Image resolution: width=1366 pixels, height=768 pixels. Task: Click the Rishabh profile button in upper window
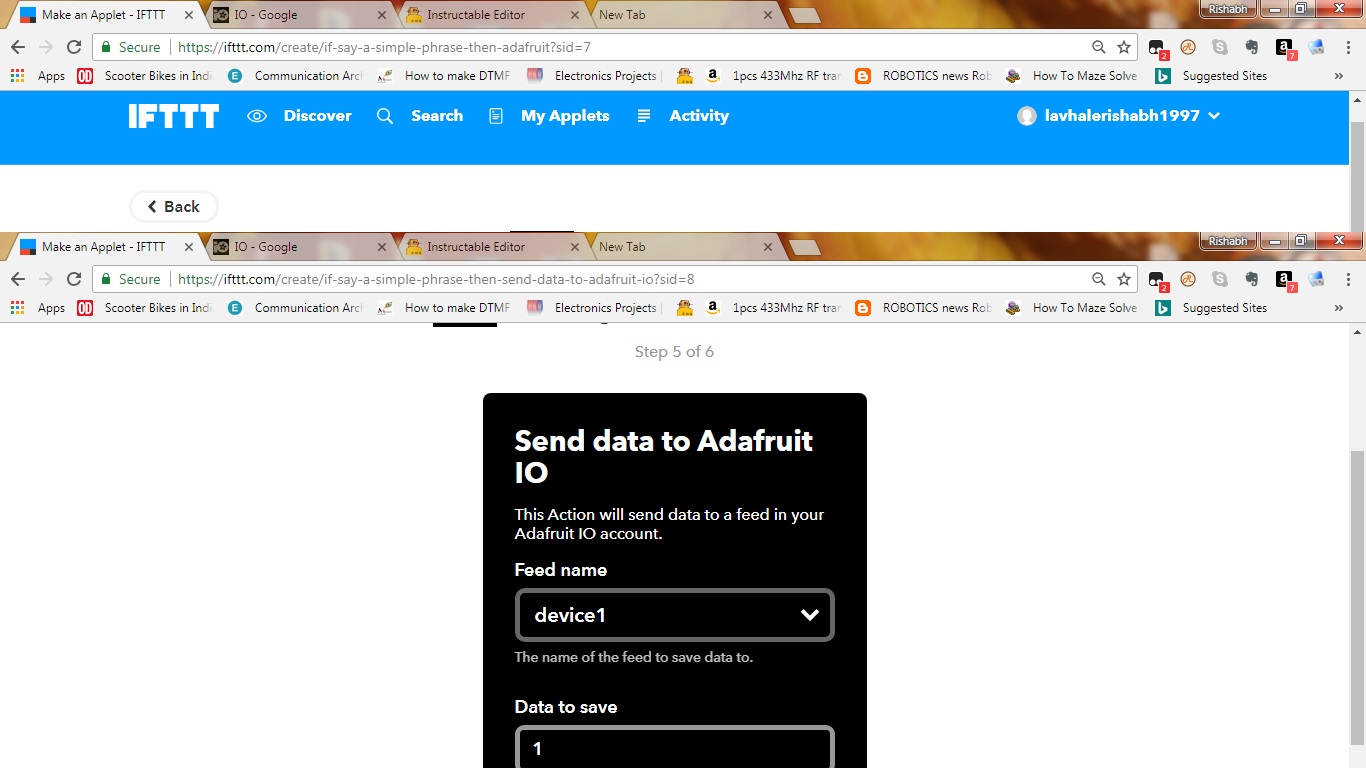(1228, 9)
